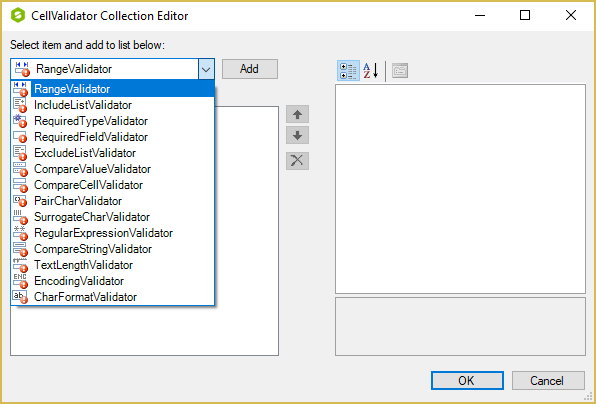The width and height of the screenshot is (596, 404).
Task: Click the PairCharValidator icon
Action: click(21, 201)
